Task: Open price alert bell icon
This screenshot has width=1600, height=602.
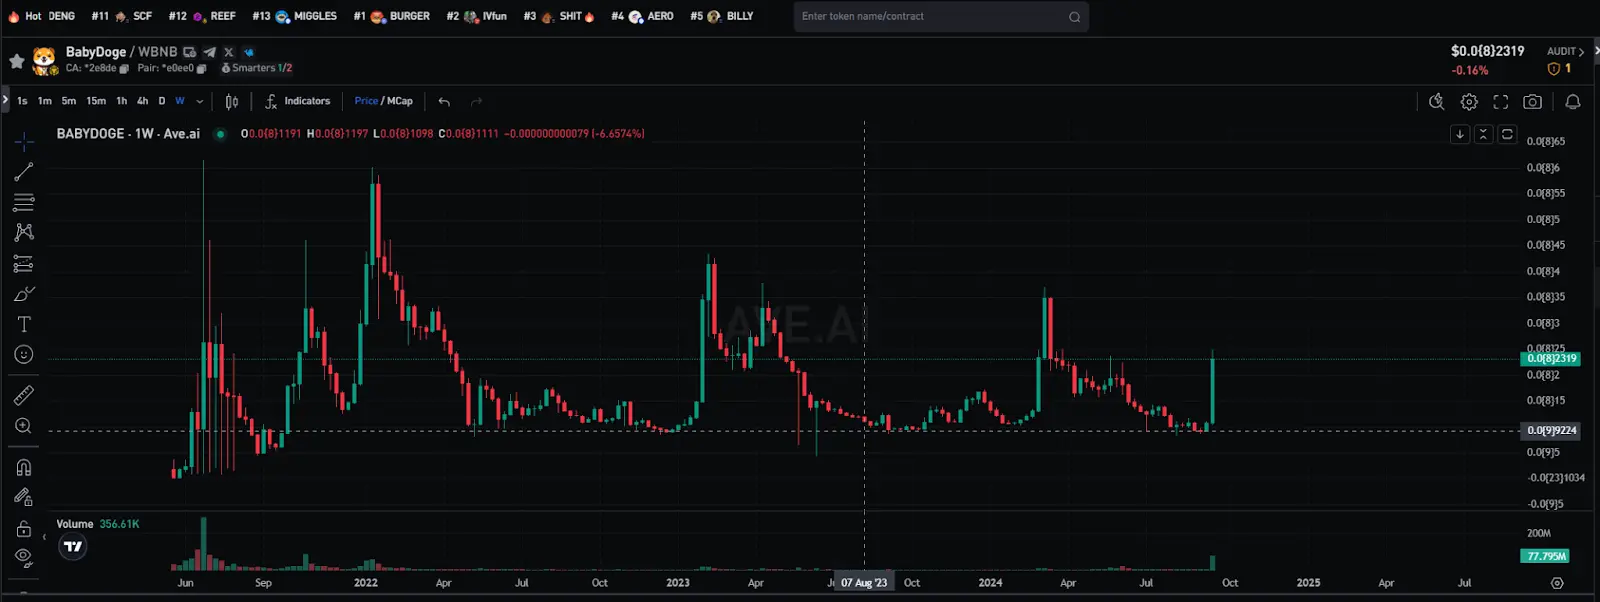Action: (1573, 102)
